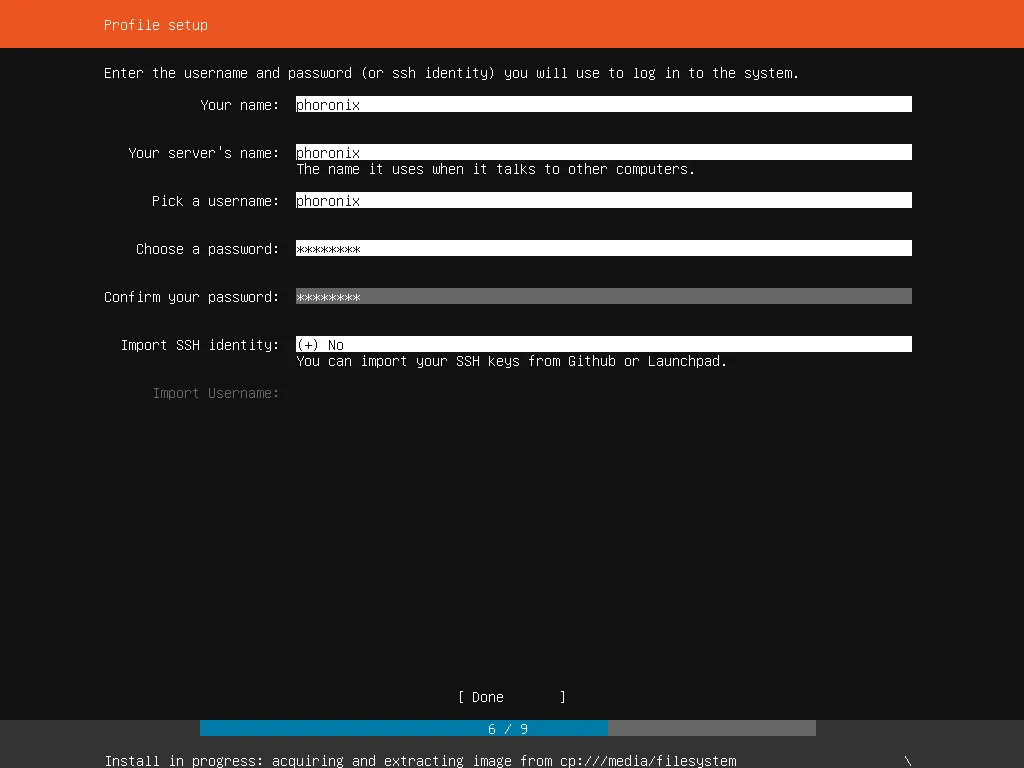
Task: Click the server name hint about other computers
Action: (x=495, y=169)
